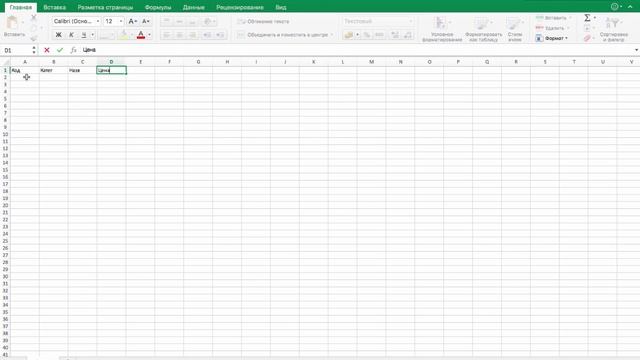The image size is (640, 360).
Task: Click the decrease decimal icon
Action: [408, 35]
